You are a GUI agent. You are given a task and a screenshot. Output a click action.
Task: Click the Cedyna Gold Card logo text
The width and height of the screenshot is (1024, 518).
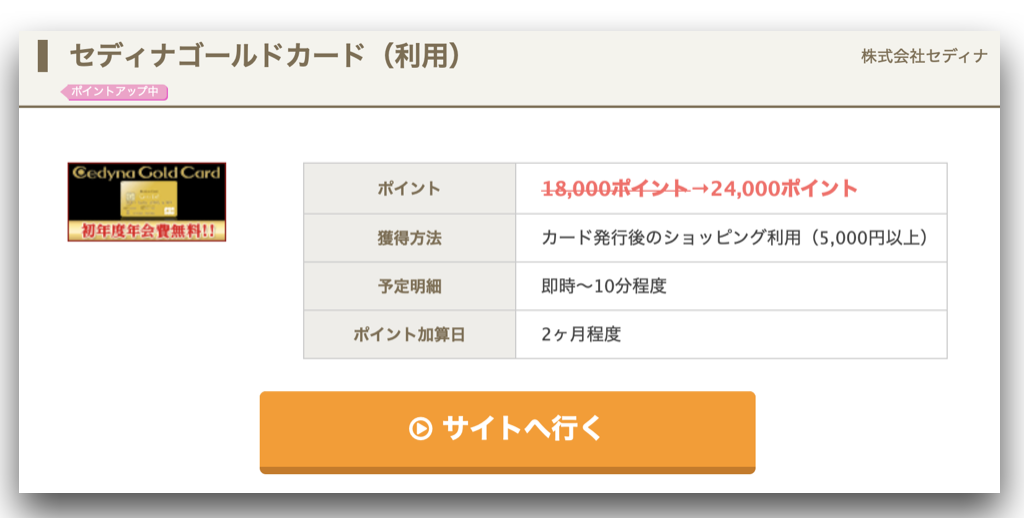[147, 172]
